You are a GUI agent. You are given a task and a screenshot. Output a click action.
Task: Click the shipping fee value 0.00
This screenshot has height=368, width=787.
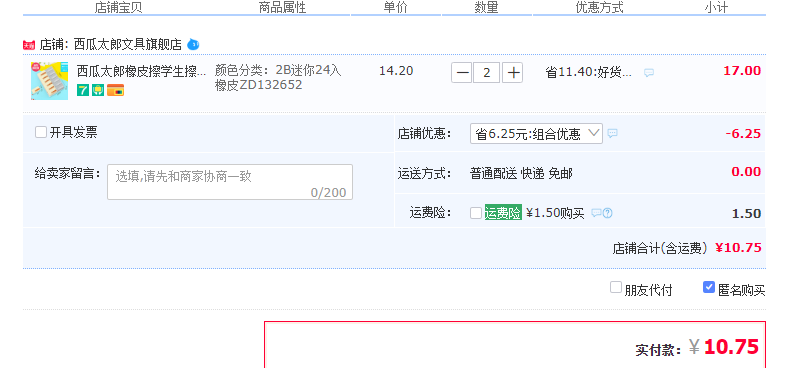[x=746, y=172]
